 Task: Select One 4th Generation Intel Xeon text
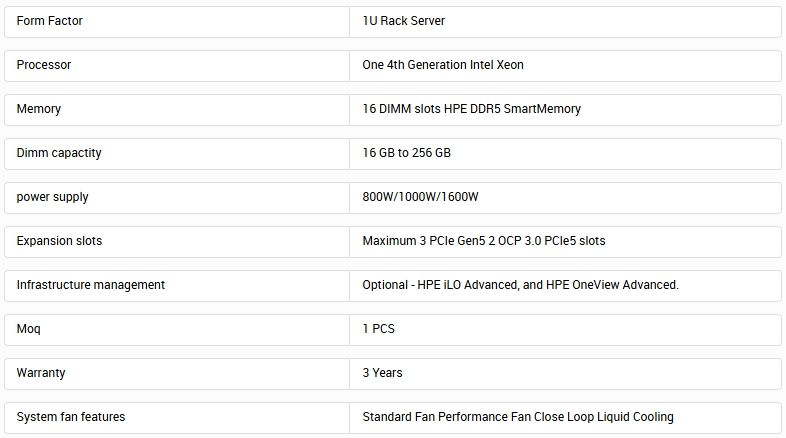click(x=443, y=65)
